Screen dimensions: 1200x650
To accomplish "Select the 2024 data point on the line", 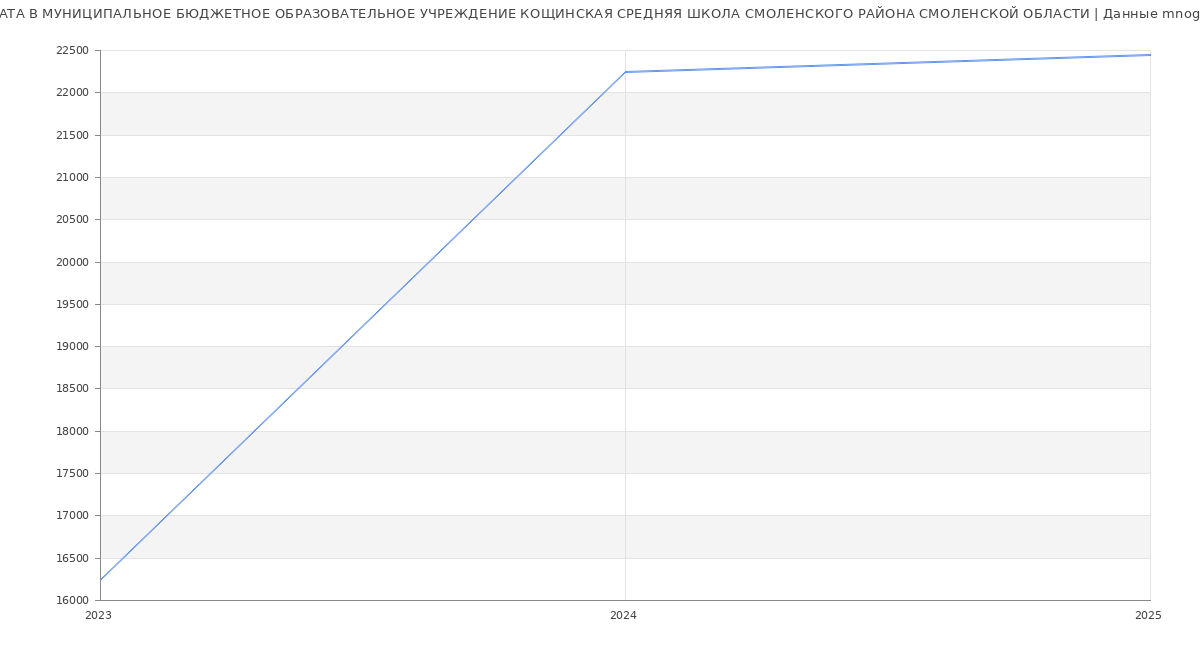I will point(625,72).
